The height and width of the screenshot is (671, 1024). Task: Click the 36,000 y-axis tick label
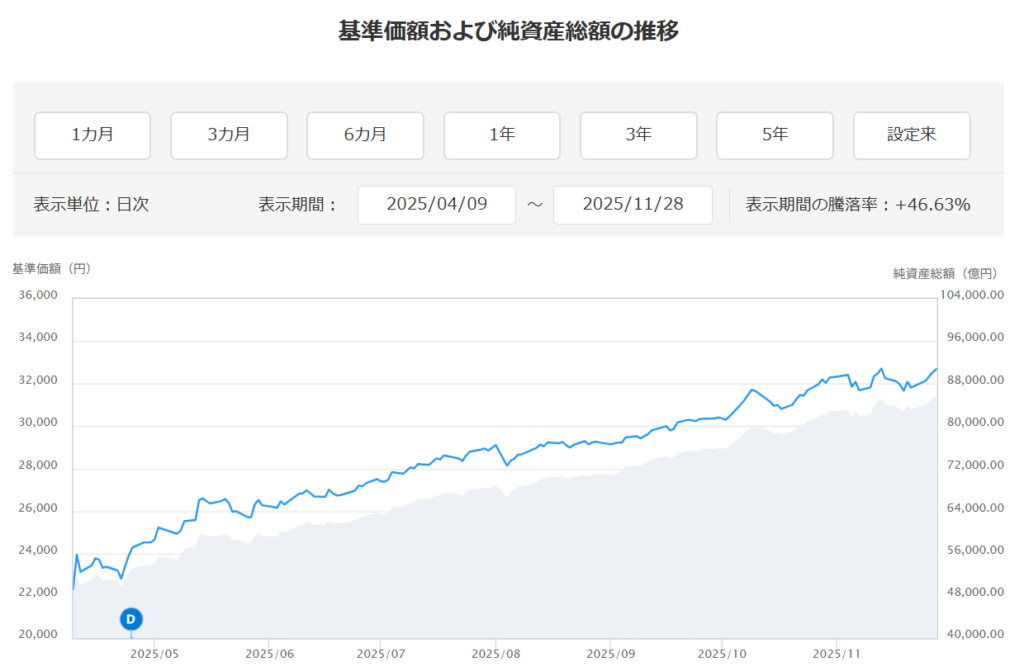click(x=38, y=296)
